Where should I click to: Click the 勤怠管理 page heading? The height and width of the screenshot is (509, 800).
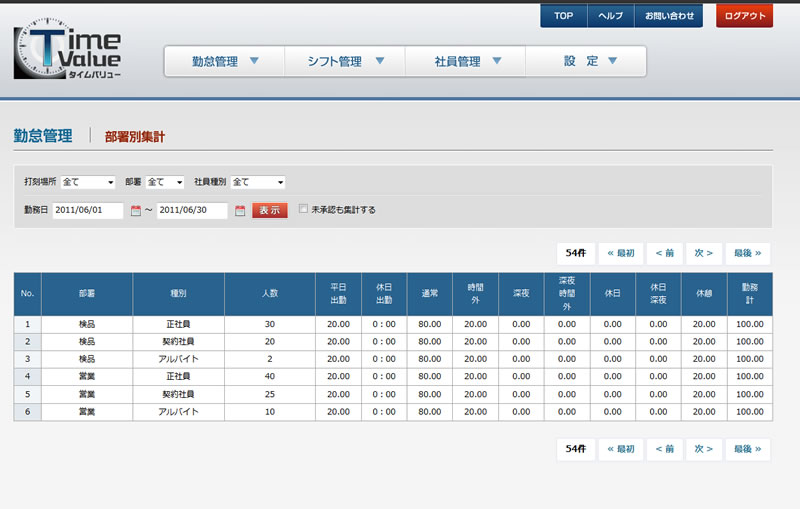[x=43, y=136]
